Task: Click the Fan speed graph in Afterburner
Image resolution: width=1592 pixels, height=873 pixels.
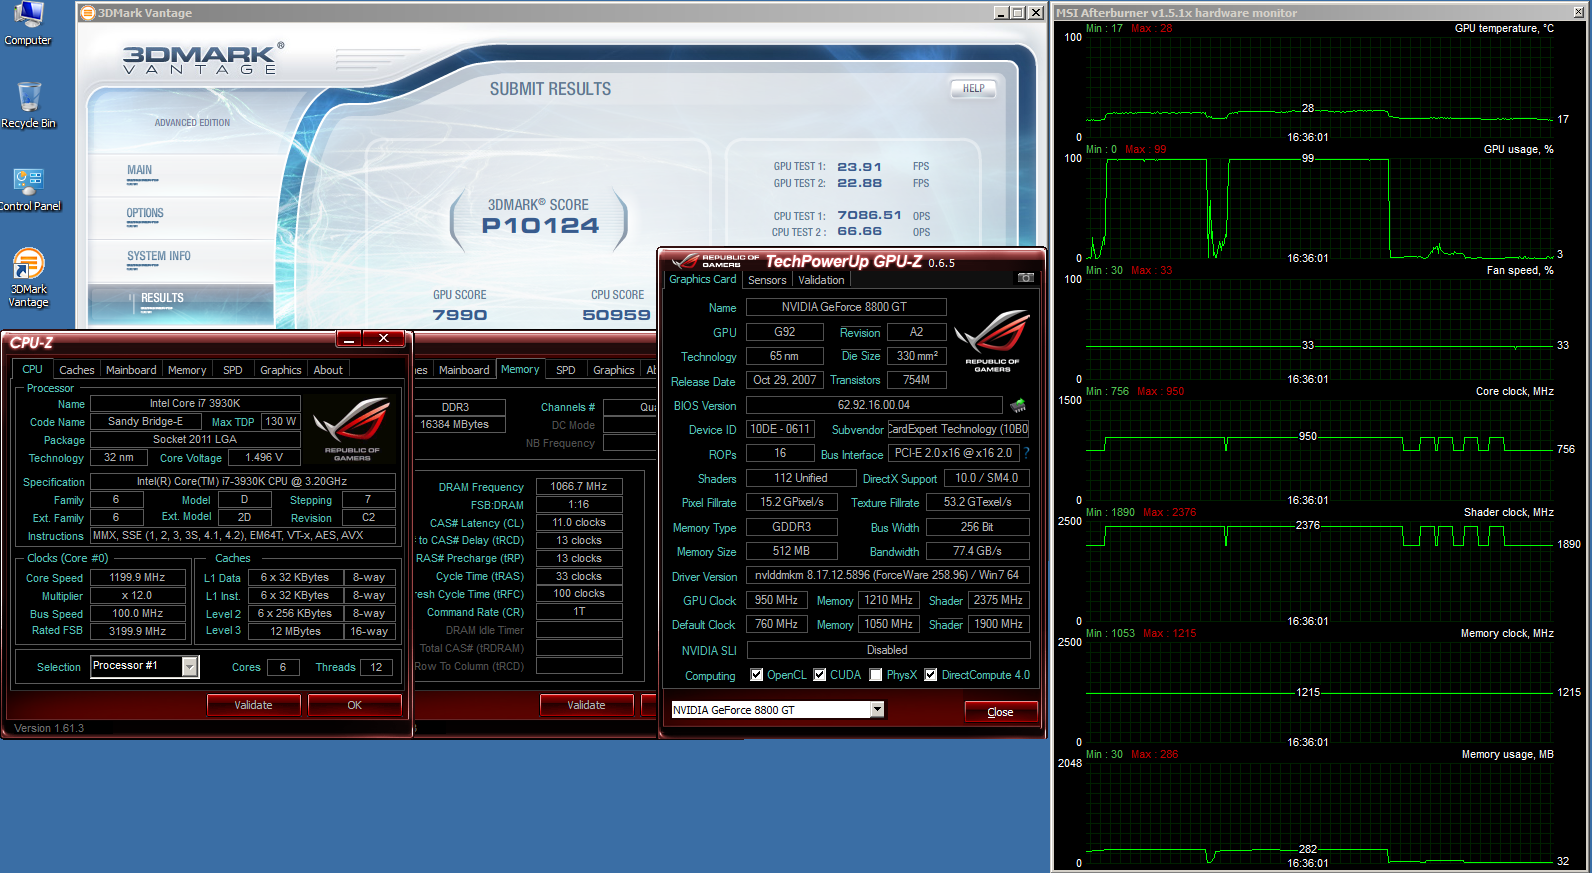Action: [1320, 328]
